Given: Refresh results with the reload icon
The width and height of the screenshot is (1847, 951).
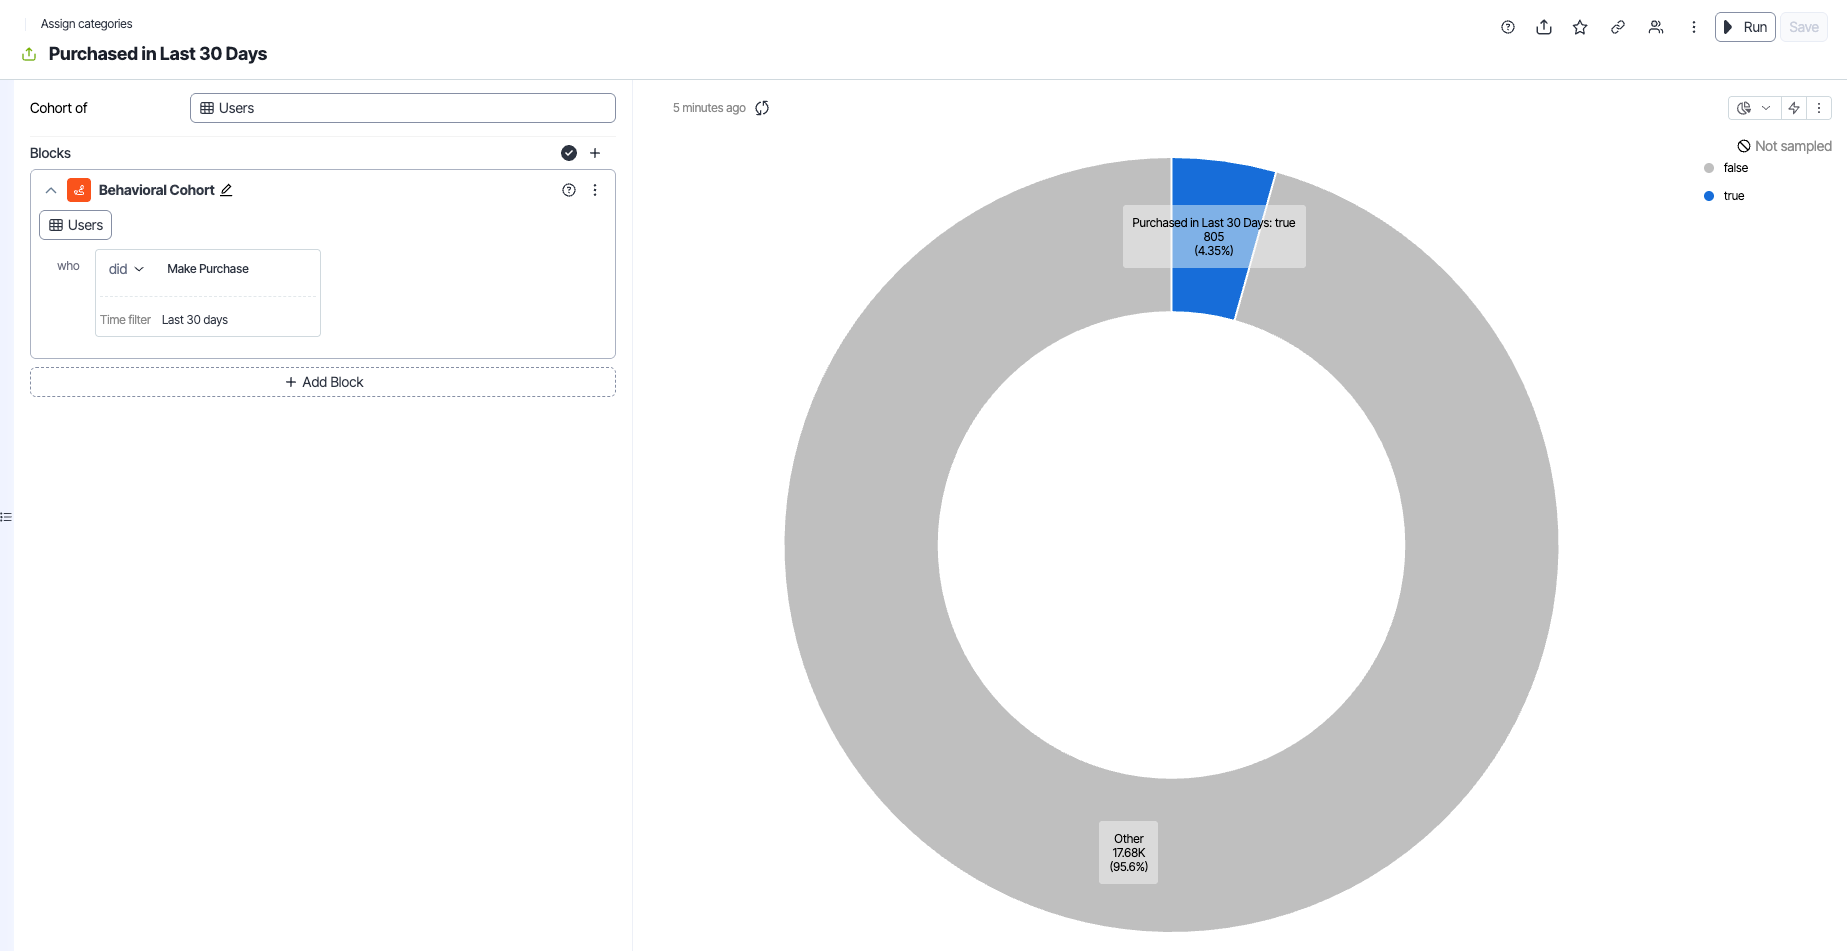Looking at the screenshot, I should coord(762,108).
